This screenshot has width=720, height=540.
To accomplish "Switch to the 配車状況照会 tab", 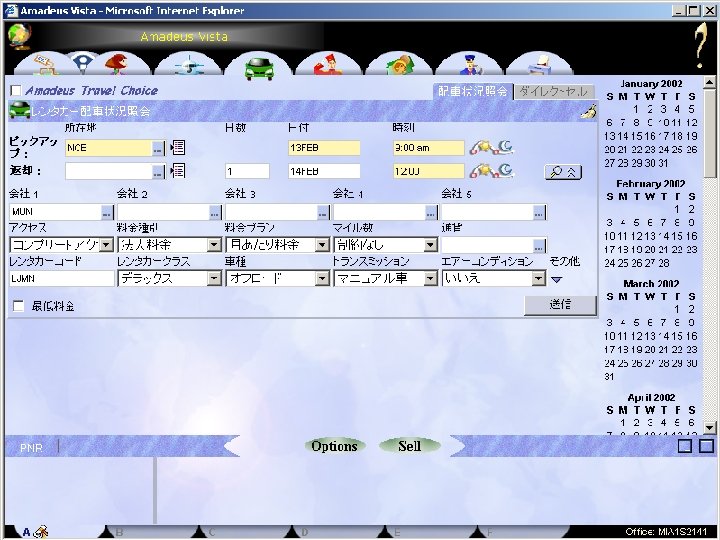I will (x=472, y=91).
